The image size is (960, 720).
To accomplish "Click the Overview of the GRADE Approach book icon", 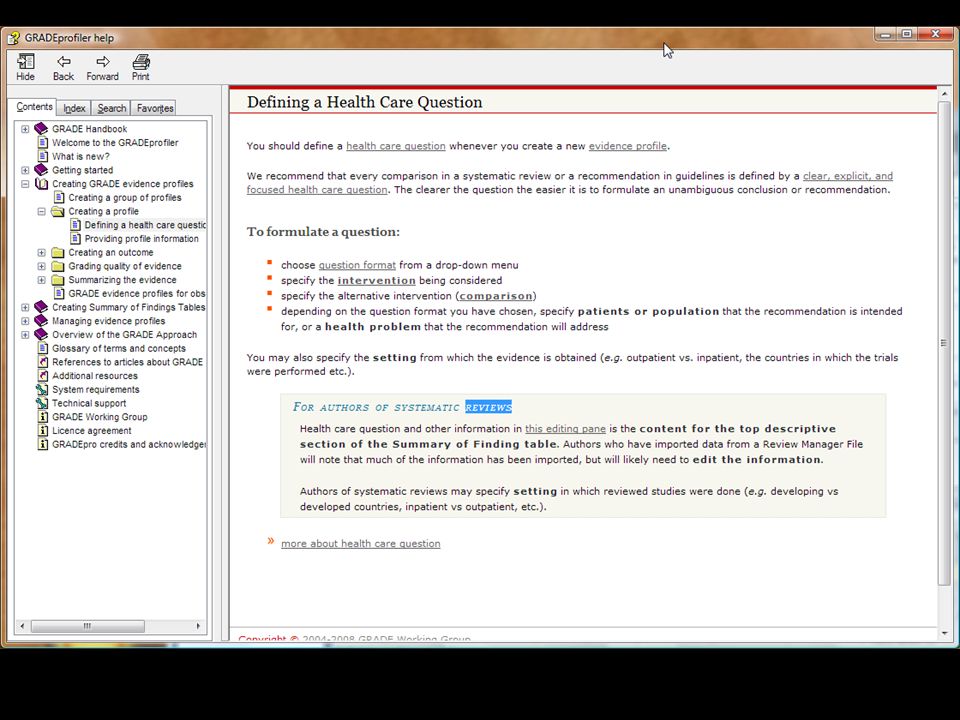I will [41, 334].
